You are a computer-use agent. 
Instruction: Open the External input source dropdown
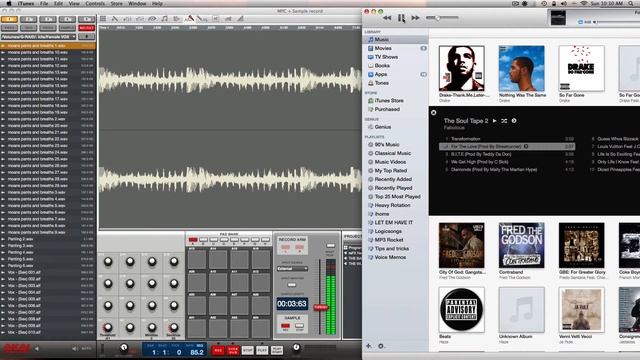(292, 269)
